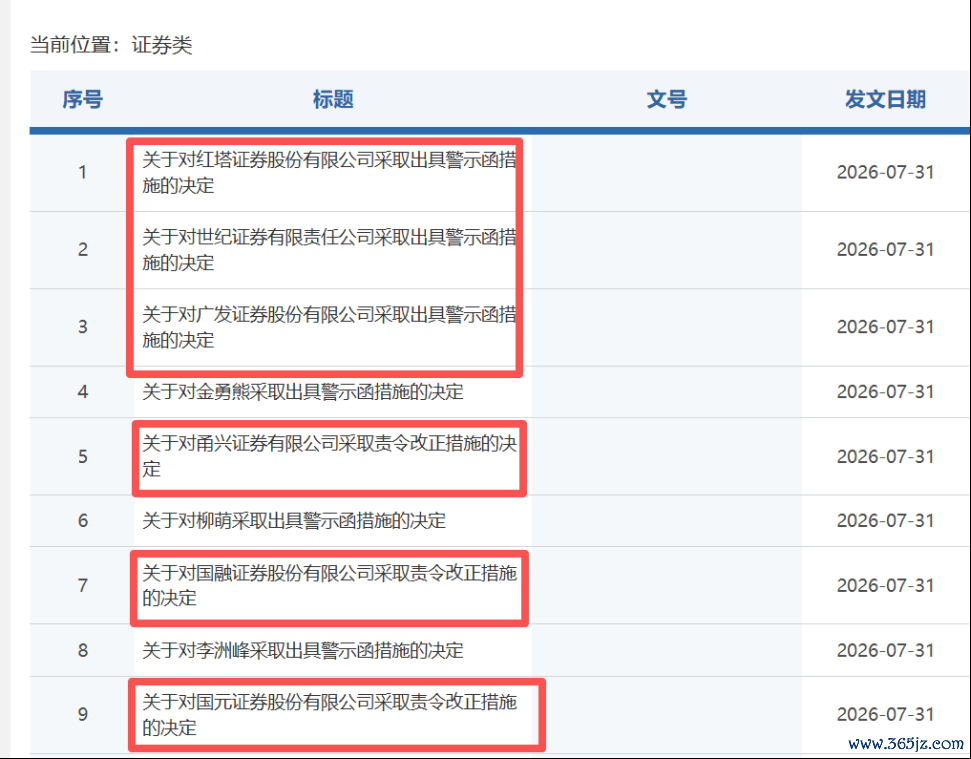Open the 世纪证券 warning letter decision link
Image resolution: width=971 pixels, height=759 pixels.
(329, 249)
